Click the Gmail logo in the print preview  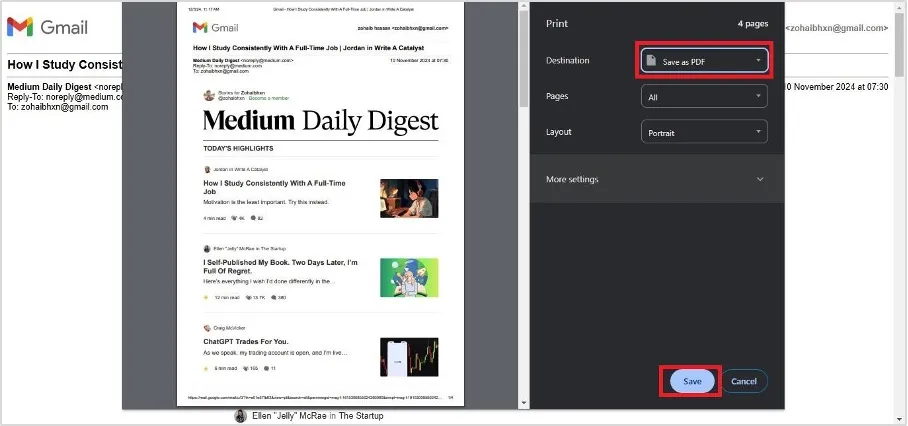215,27
